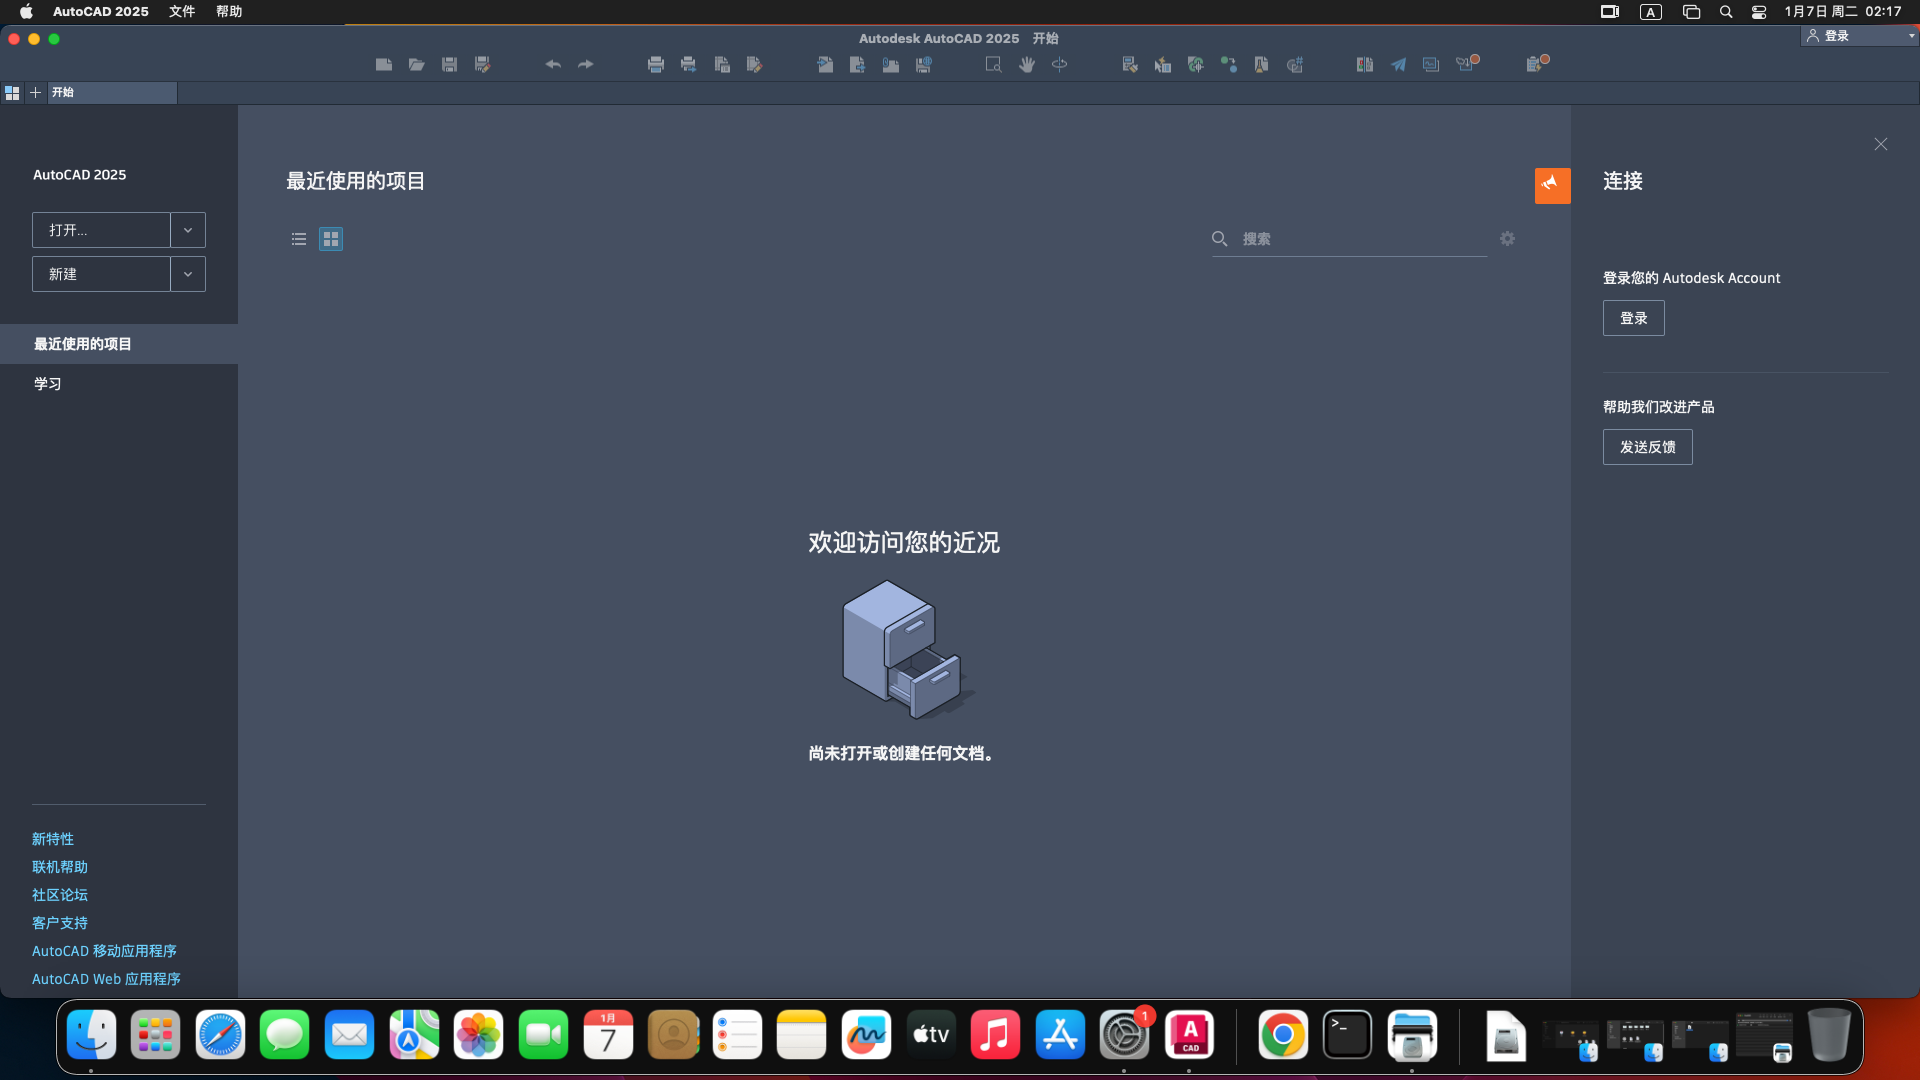Expand the 新建 dropdown arrow

[x=188, y=274]
